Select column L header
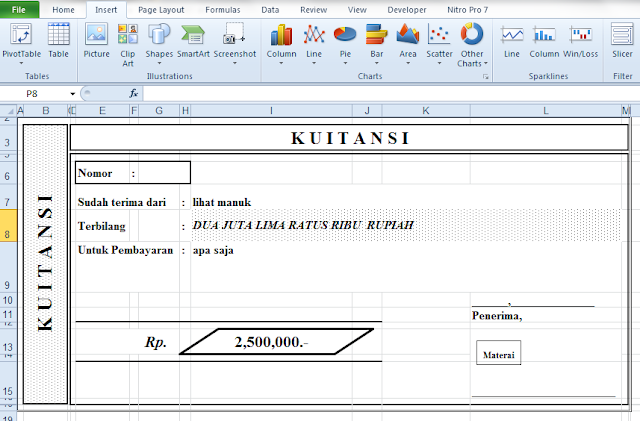The width and height of the screenshot is (640, 421). pos(545,111)
